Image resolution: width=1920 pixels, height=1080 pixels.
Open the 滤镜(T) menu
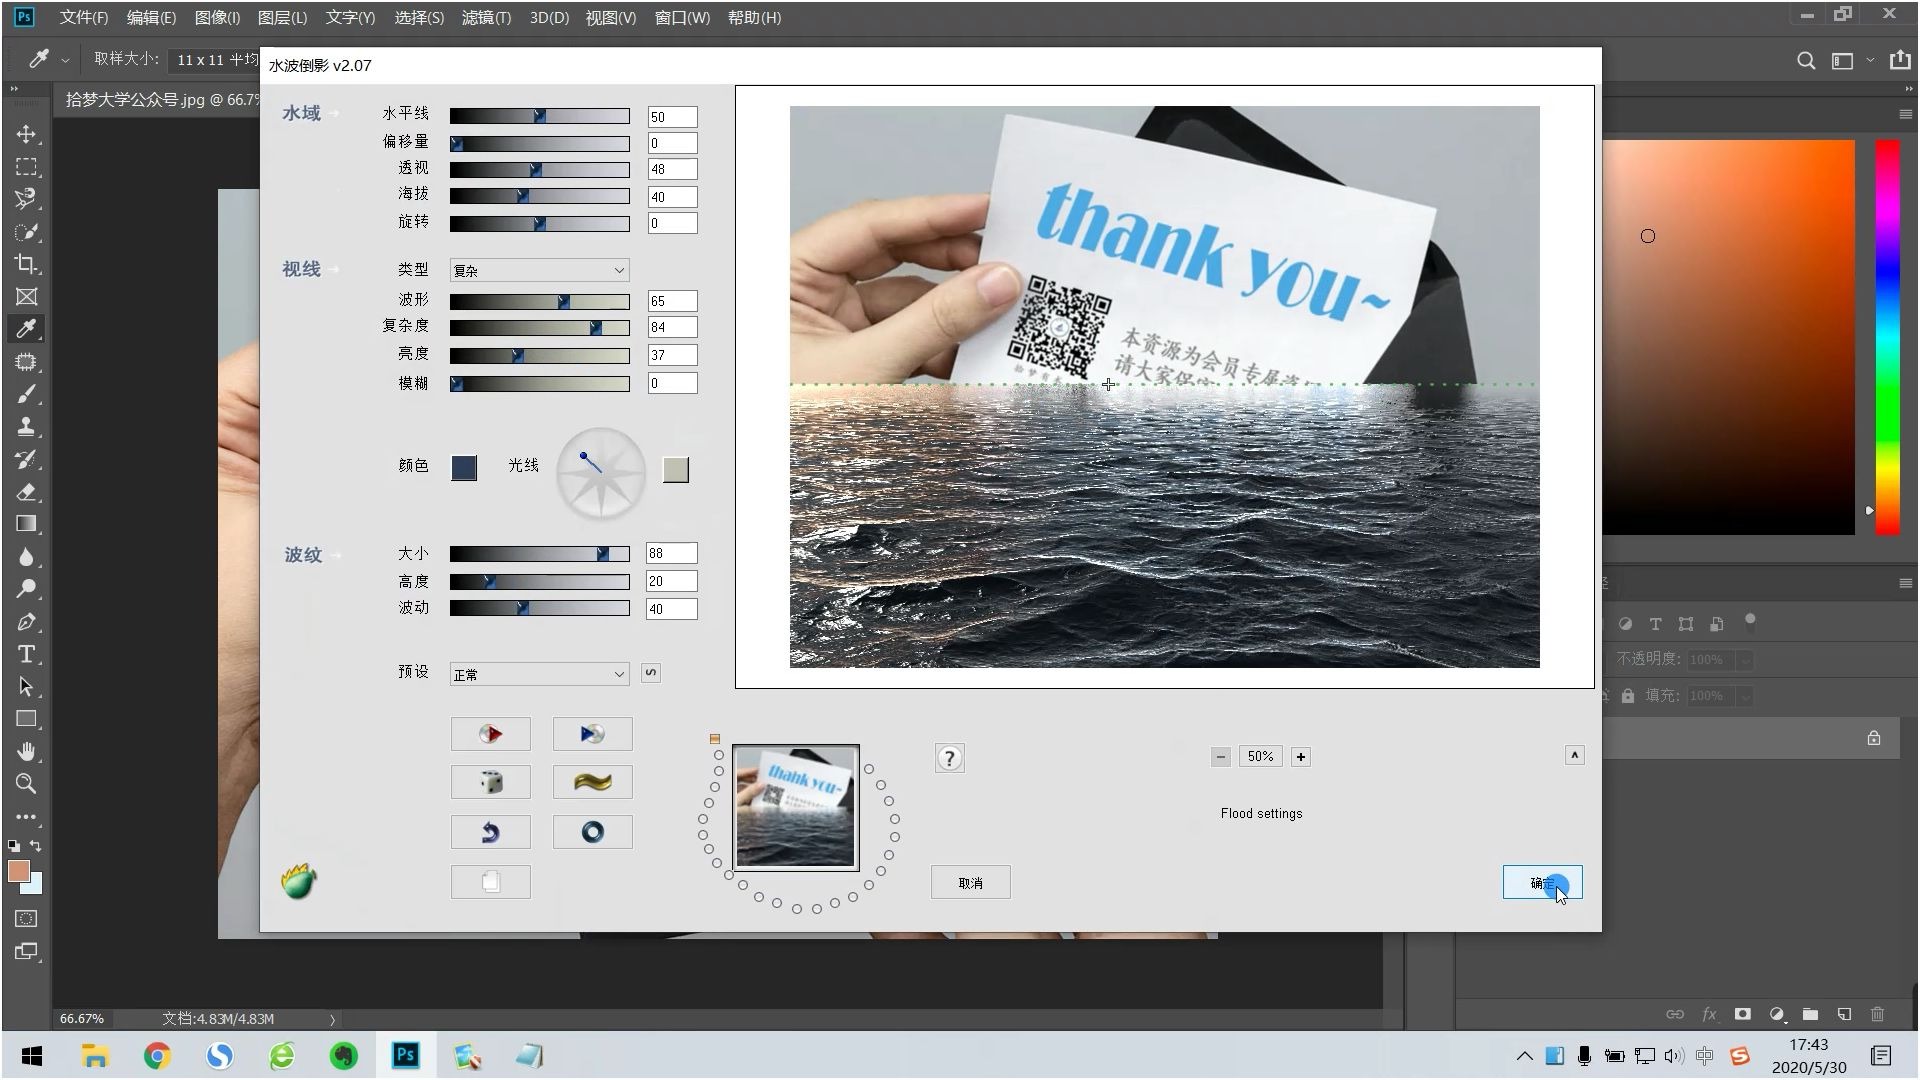[x=486, y=18]
